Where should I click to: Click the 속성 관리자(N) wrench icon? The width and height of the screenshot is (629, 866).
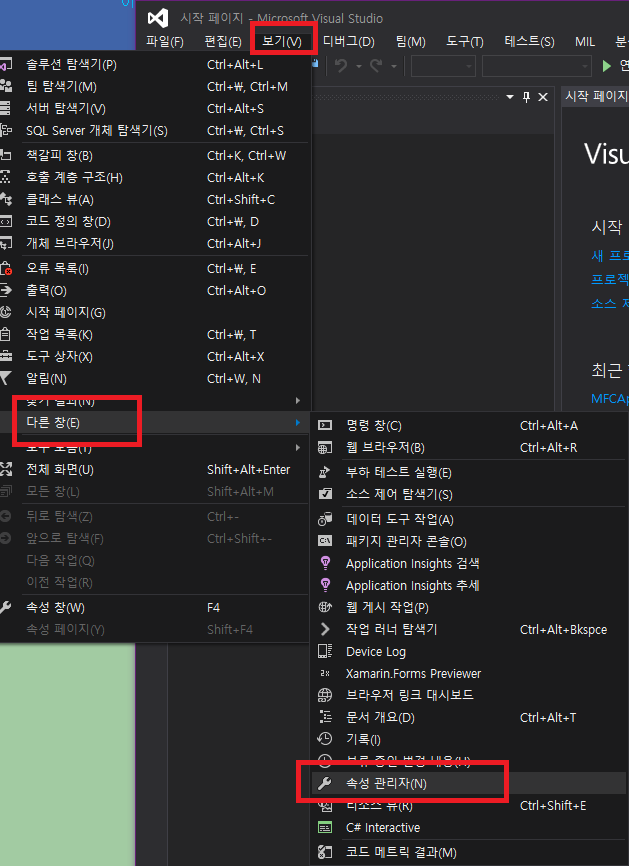tap(325, 783)
